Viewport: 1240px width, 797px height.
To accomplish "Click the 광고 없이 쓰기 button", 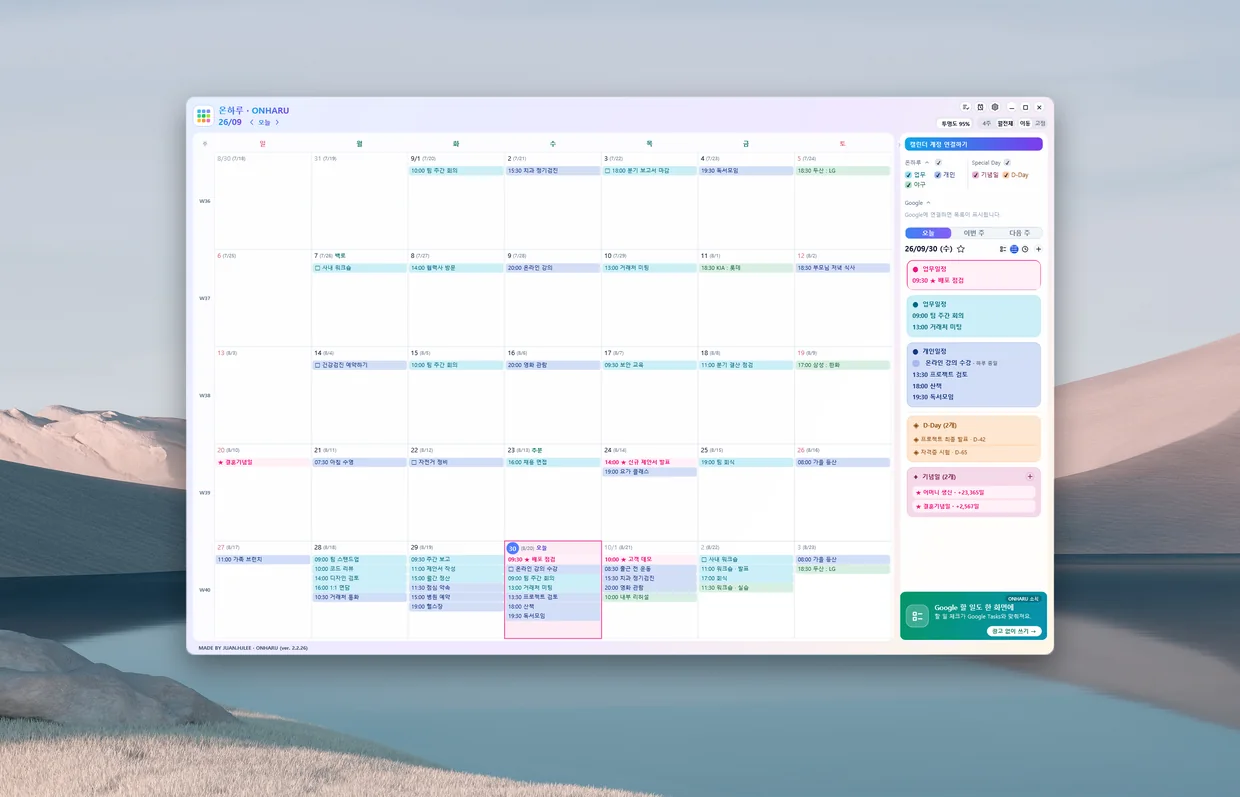I will pos(1014,631).
